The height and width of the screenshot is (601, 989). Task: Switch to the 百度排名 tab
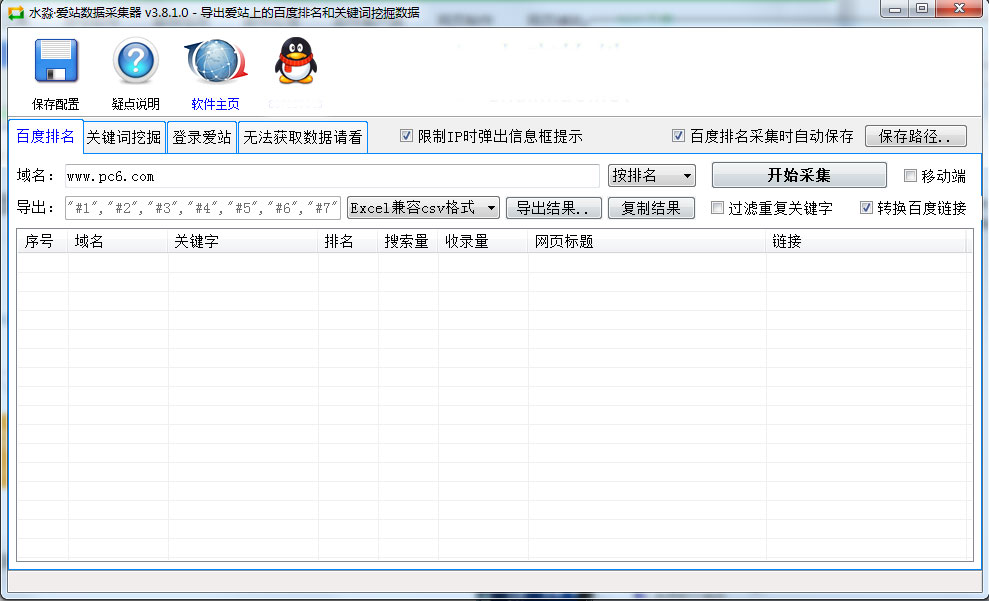point(45,136)
